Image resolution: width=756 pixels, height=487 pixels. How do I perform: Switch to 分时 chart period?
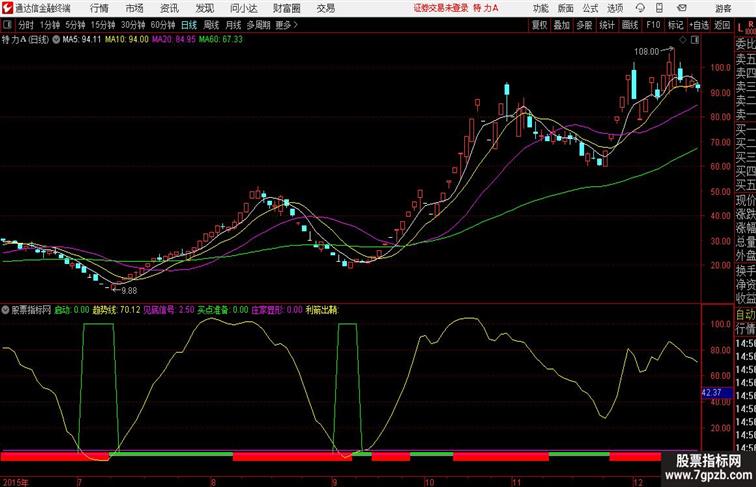pyautogui.click(x=26, y=25)
